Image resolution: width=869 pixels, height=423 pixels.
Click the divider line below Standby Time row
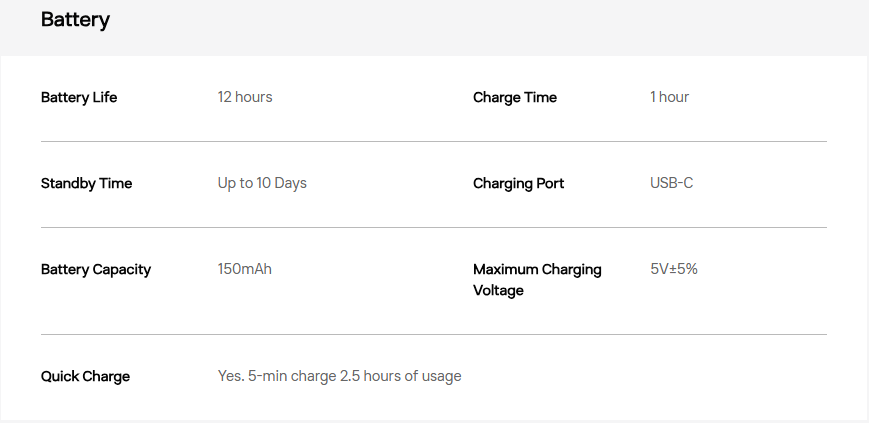(x=433, y=227)
